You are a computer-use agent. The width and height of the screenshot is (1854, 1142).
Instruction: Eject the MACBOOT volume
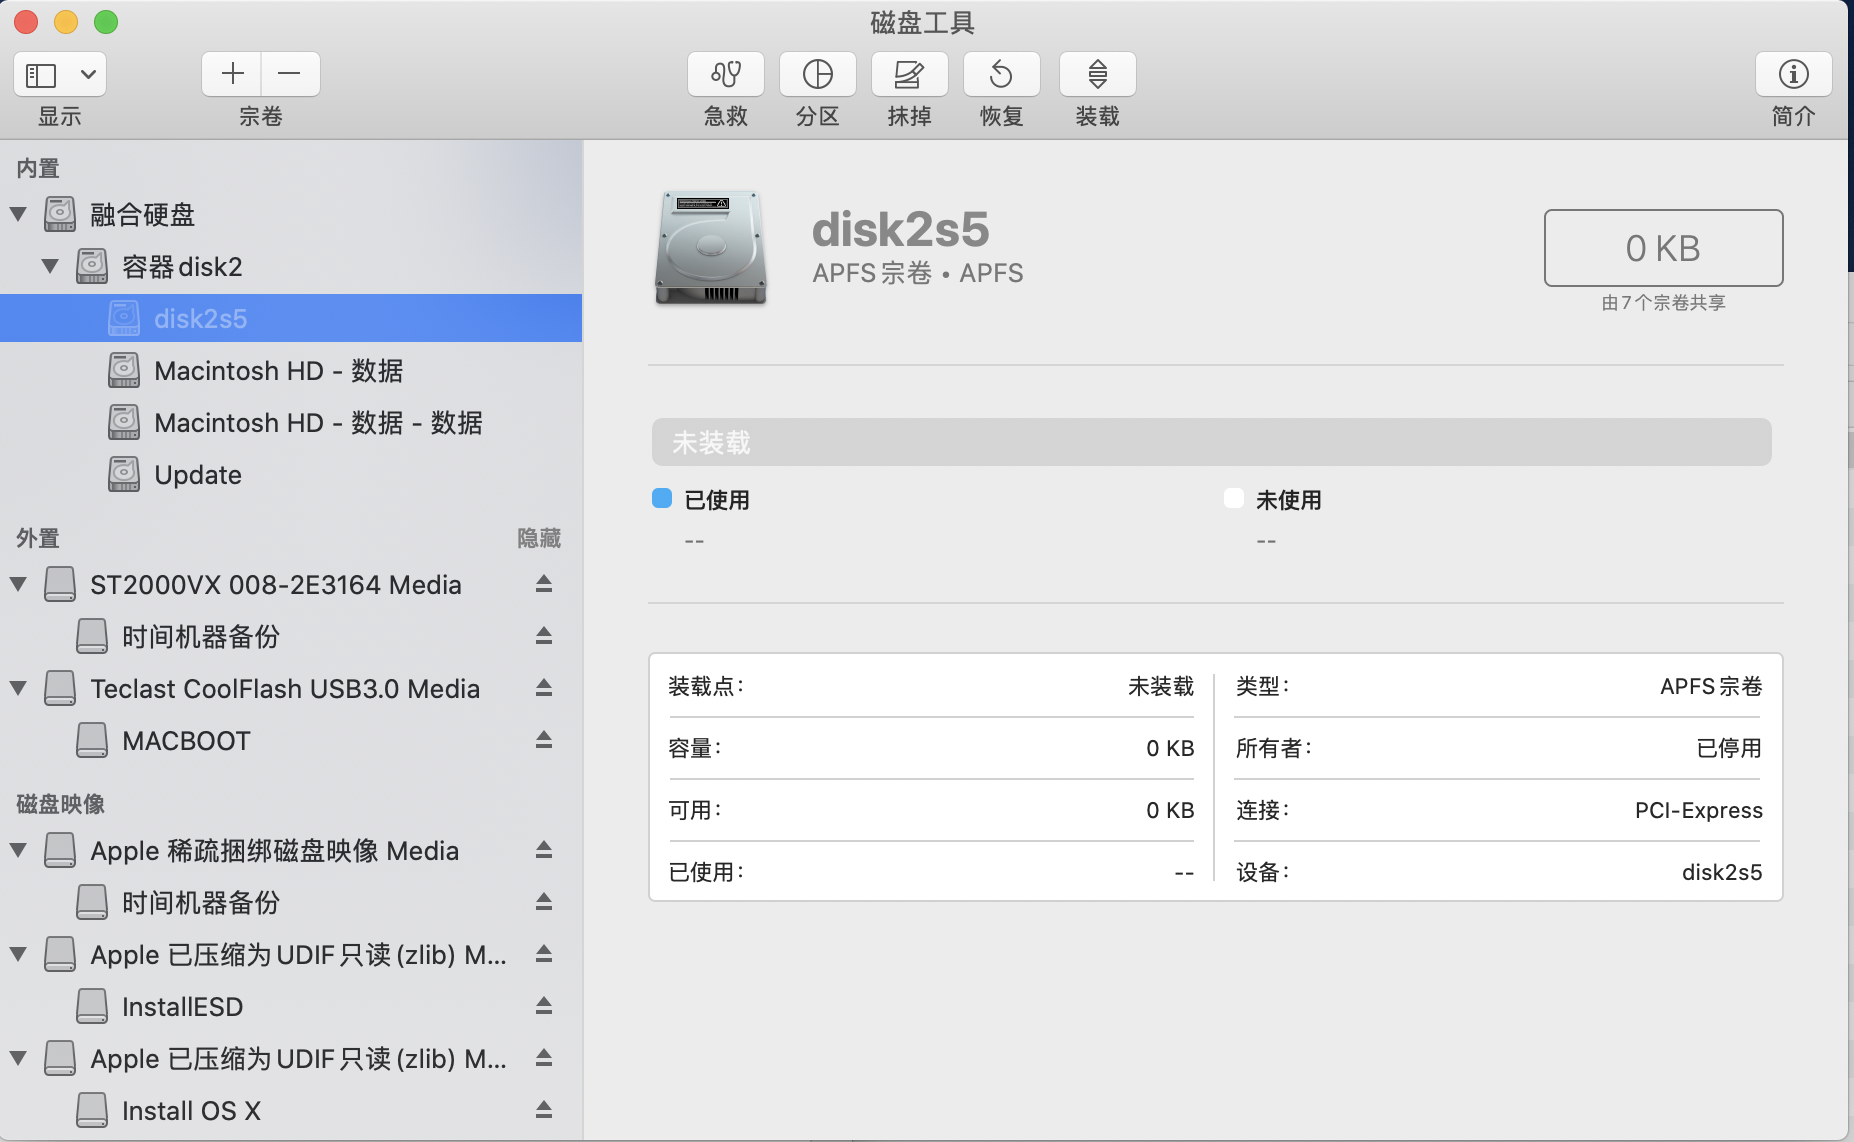tap(543, 740)
